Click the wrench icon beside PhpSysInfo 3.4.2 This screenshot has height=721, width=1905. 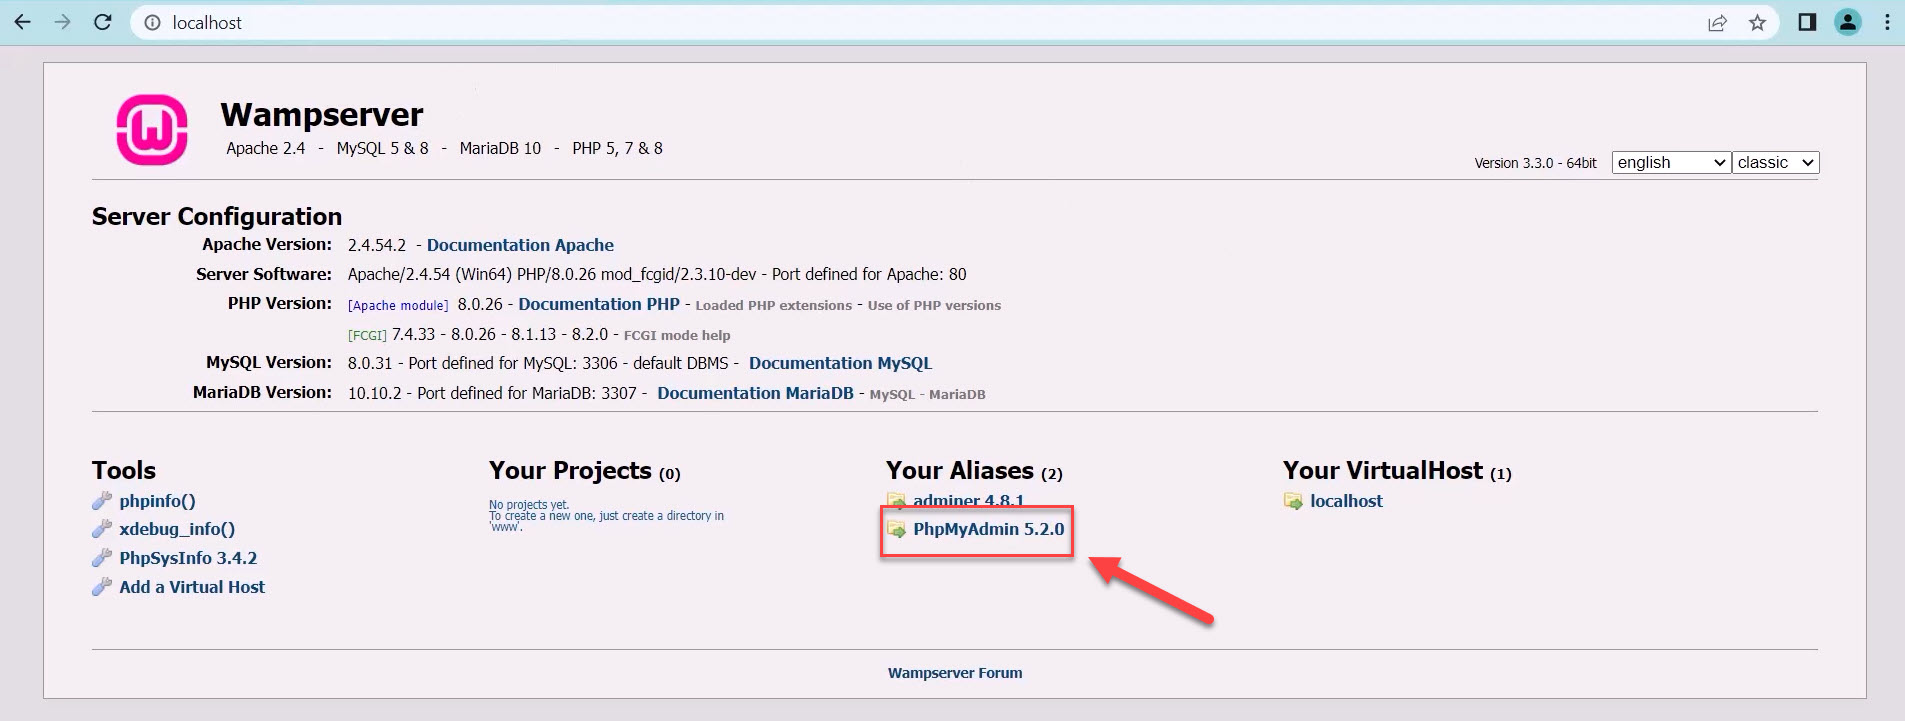point(102,558)
